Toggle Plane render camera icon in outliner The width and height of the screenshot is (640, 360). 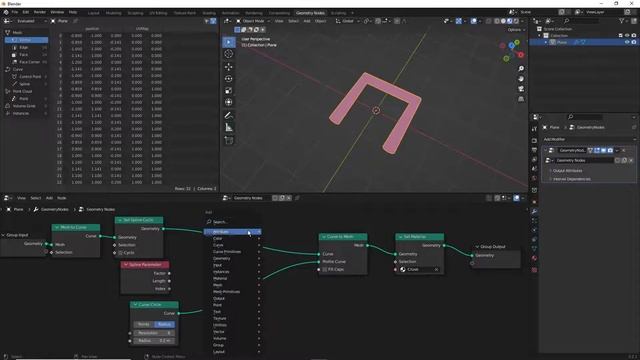(633, 42)
